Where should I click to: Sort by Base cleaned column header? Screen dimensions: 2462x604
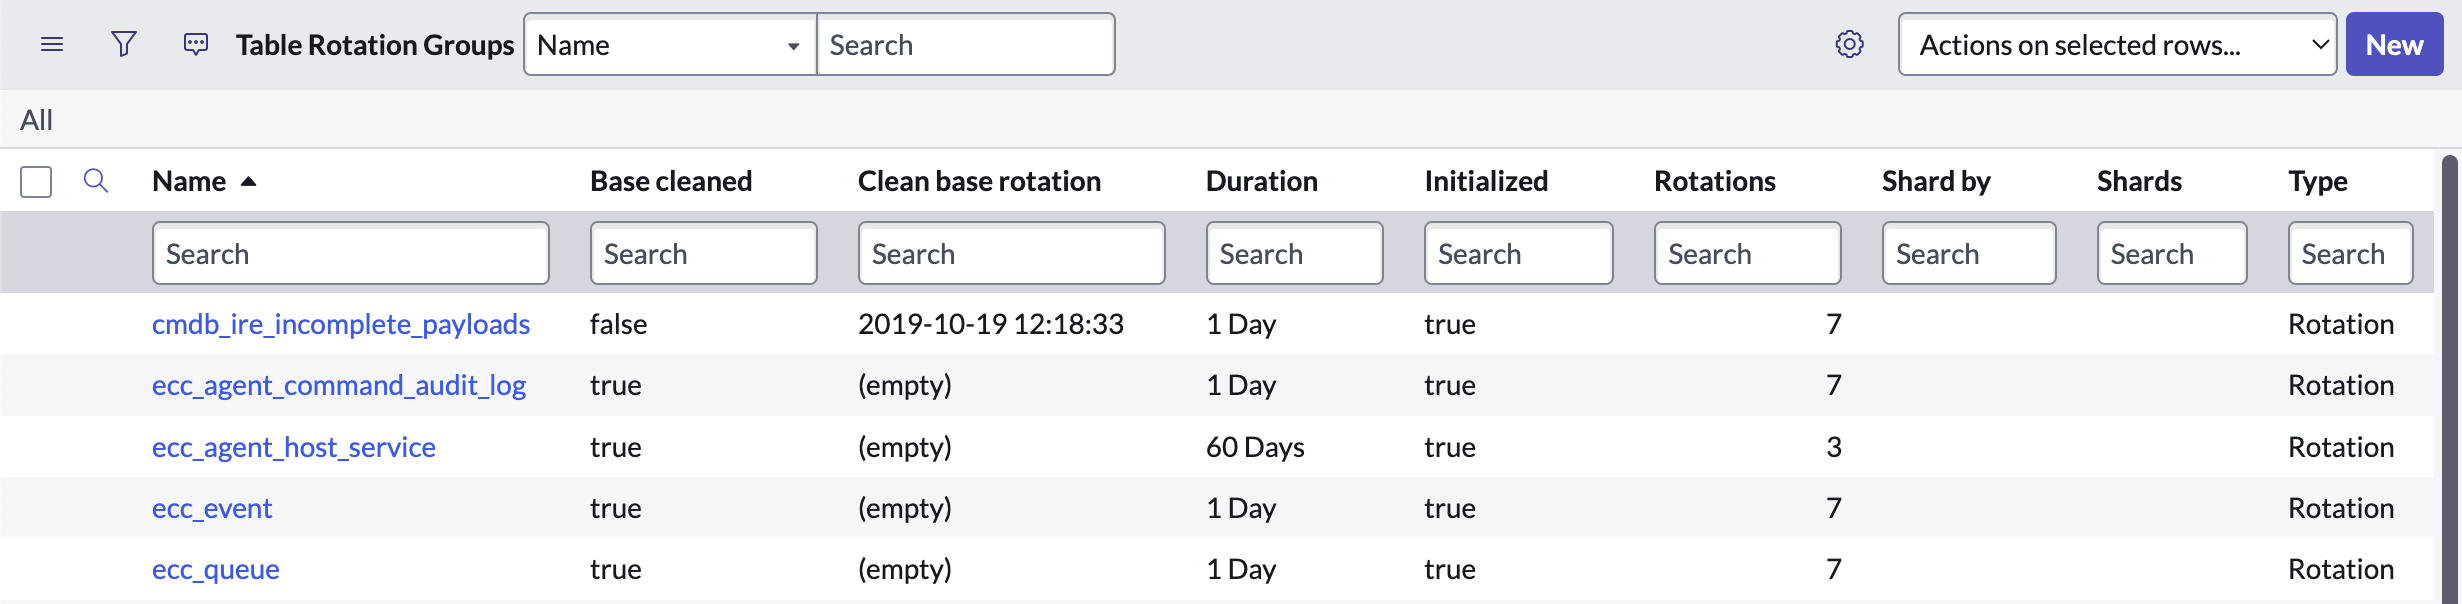tap(671, 181)
